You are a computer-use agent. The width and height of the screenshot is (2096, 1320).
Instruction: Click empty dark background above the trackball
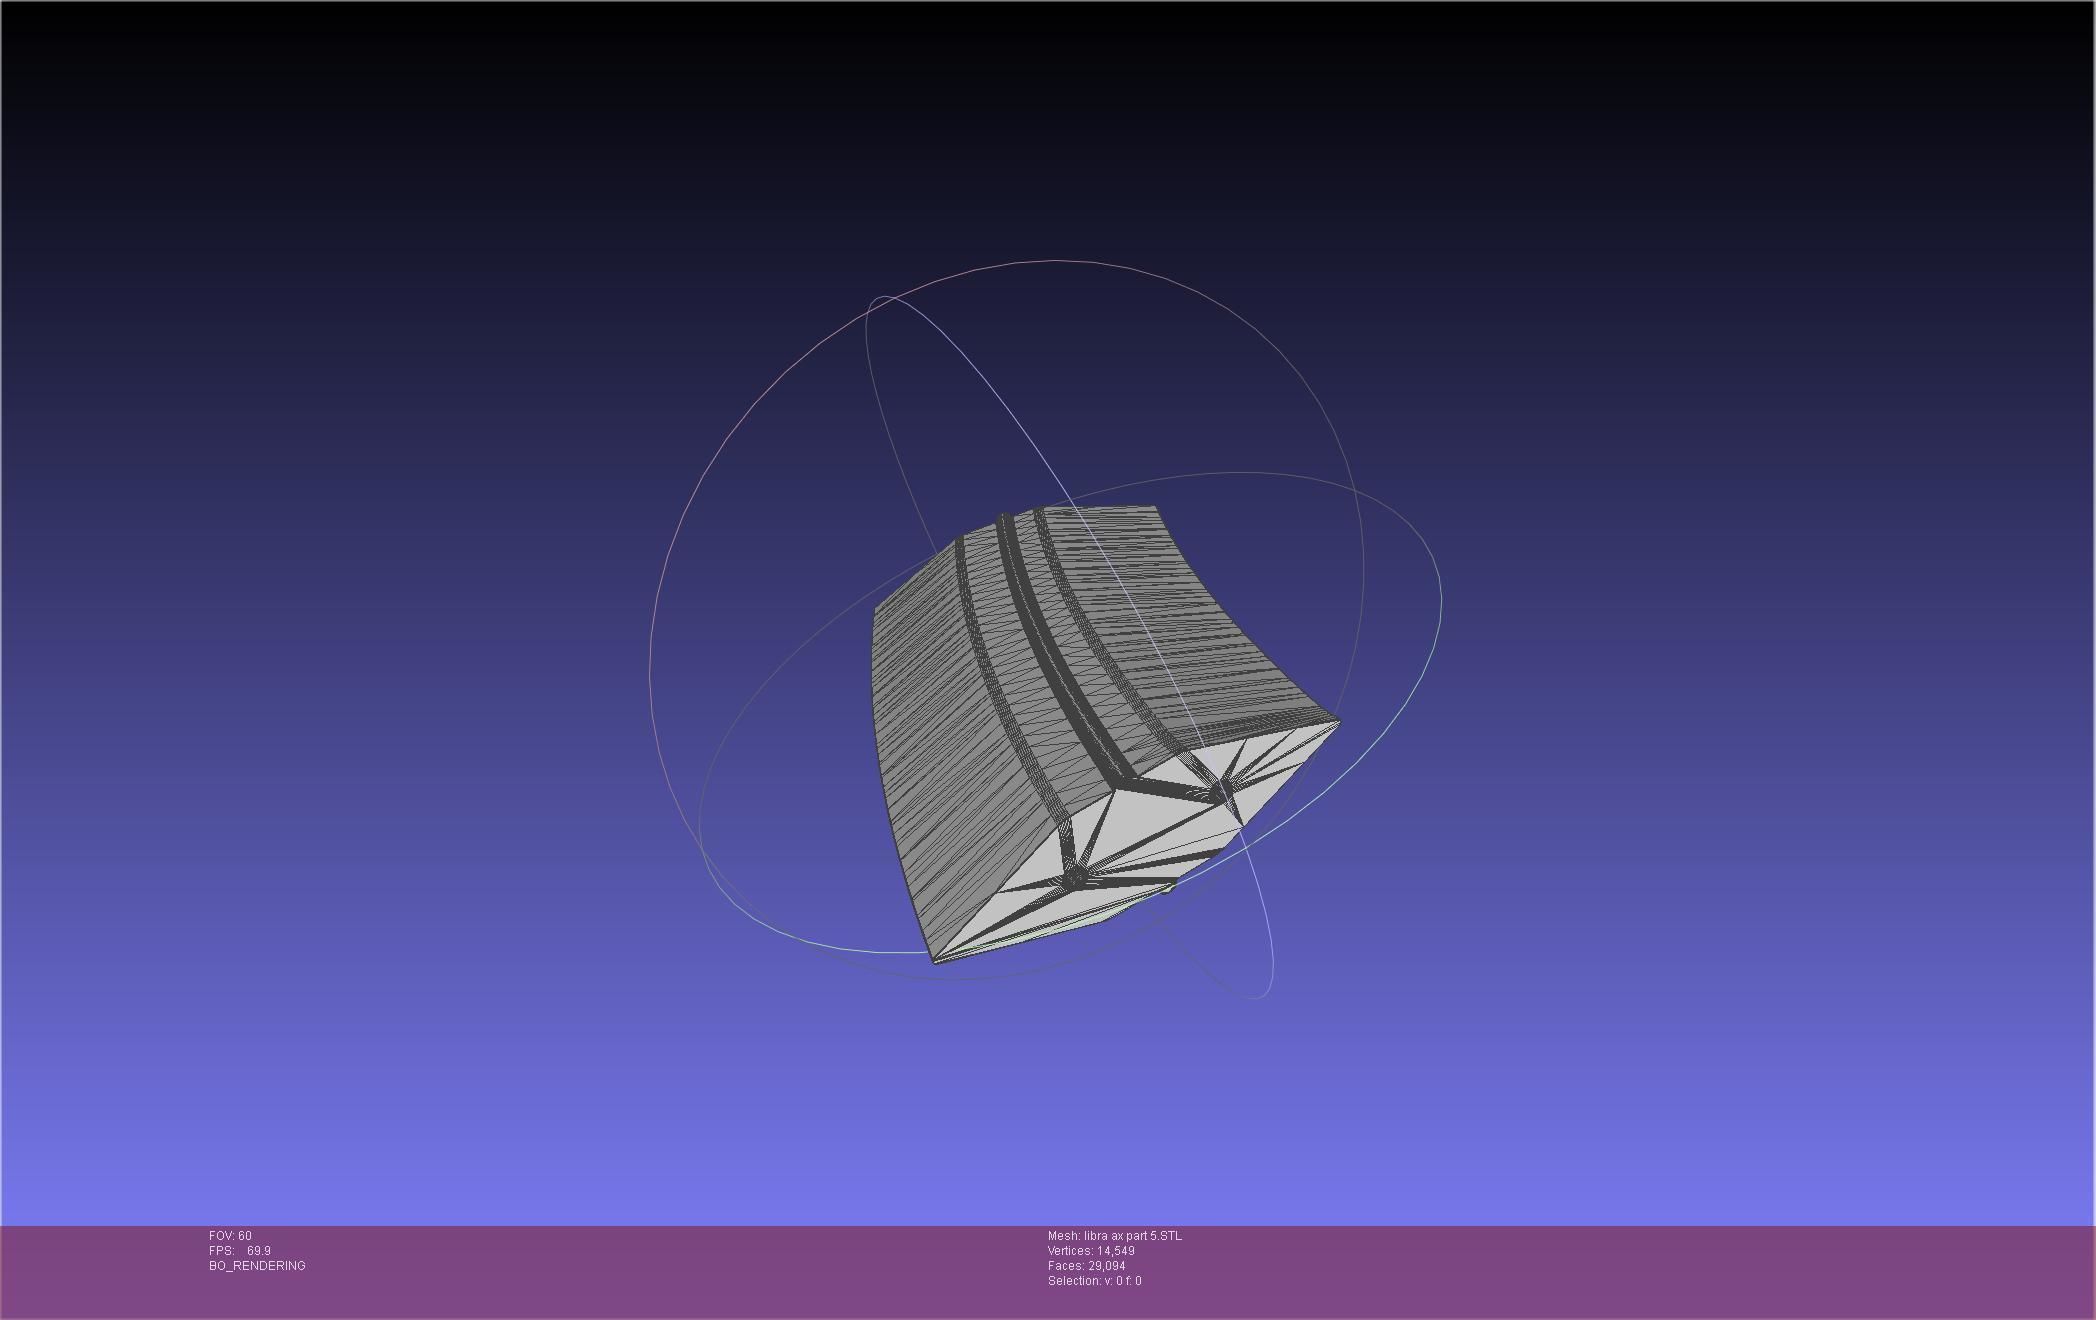pyautogui.click(x=1050, y=120)
